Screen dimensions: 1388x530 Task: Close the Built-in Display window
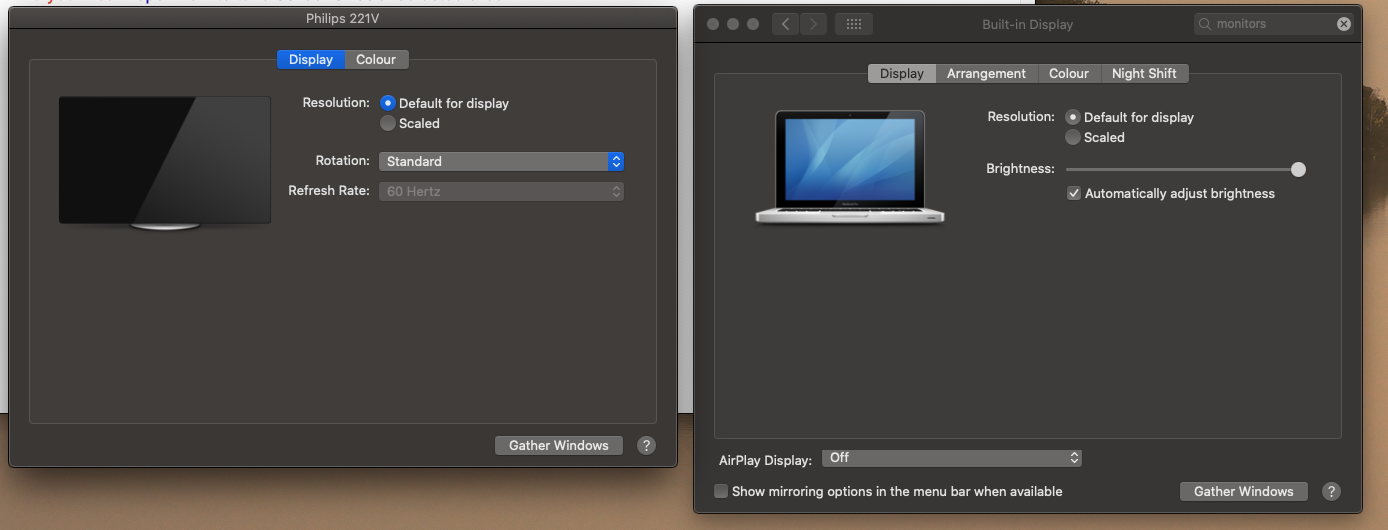click(x=714, y=24)
